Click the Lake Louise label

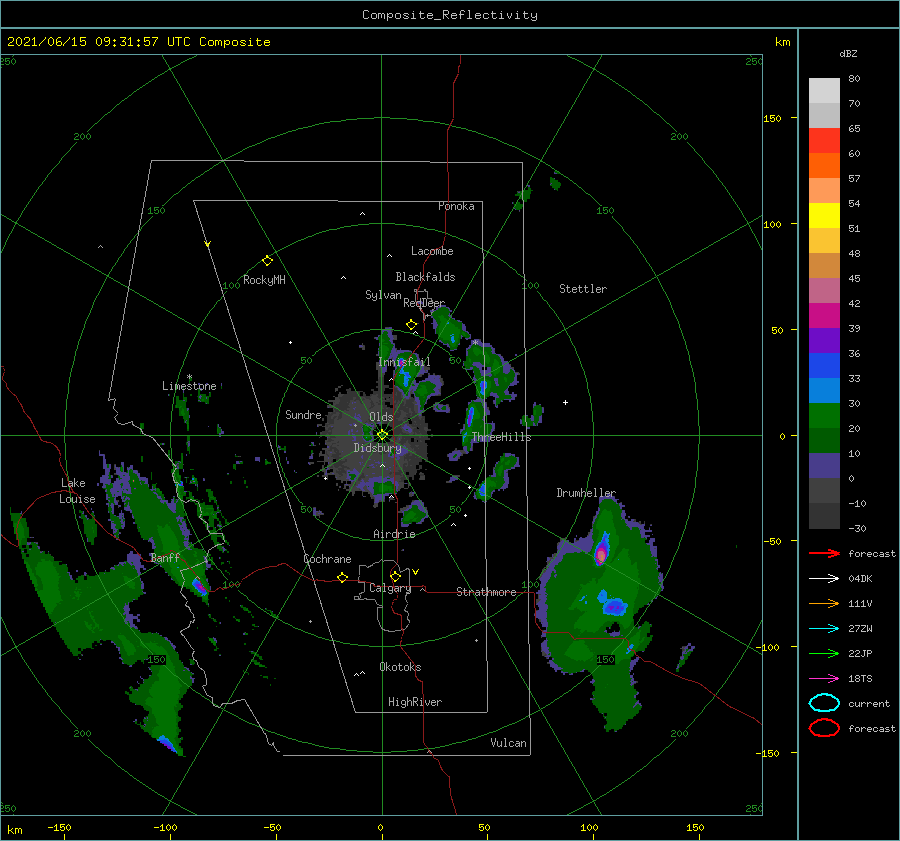pyautogui.click(x=77, y=491)
